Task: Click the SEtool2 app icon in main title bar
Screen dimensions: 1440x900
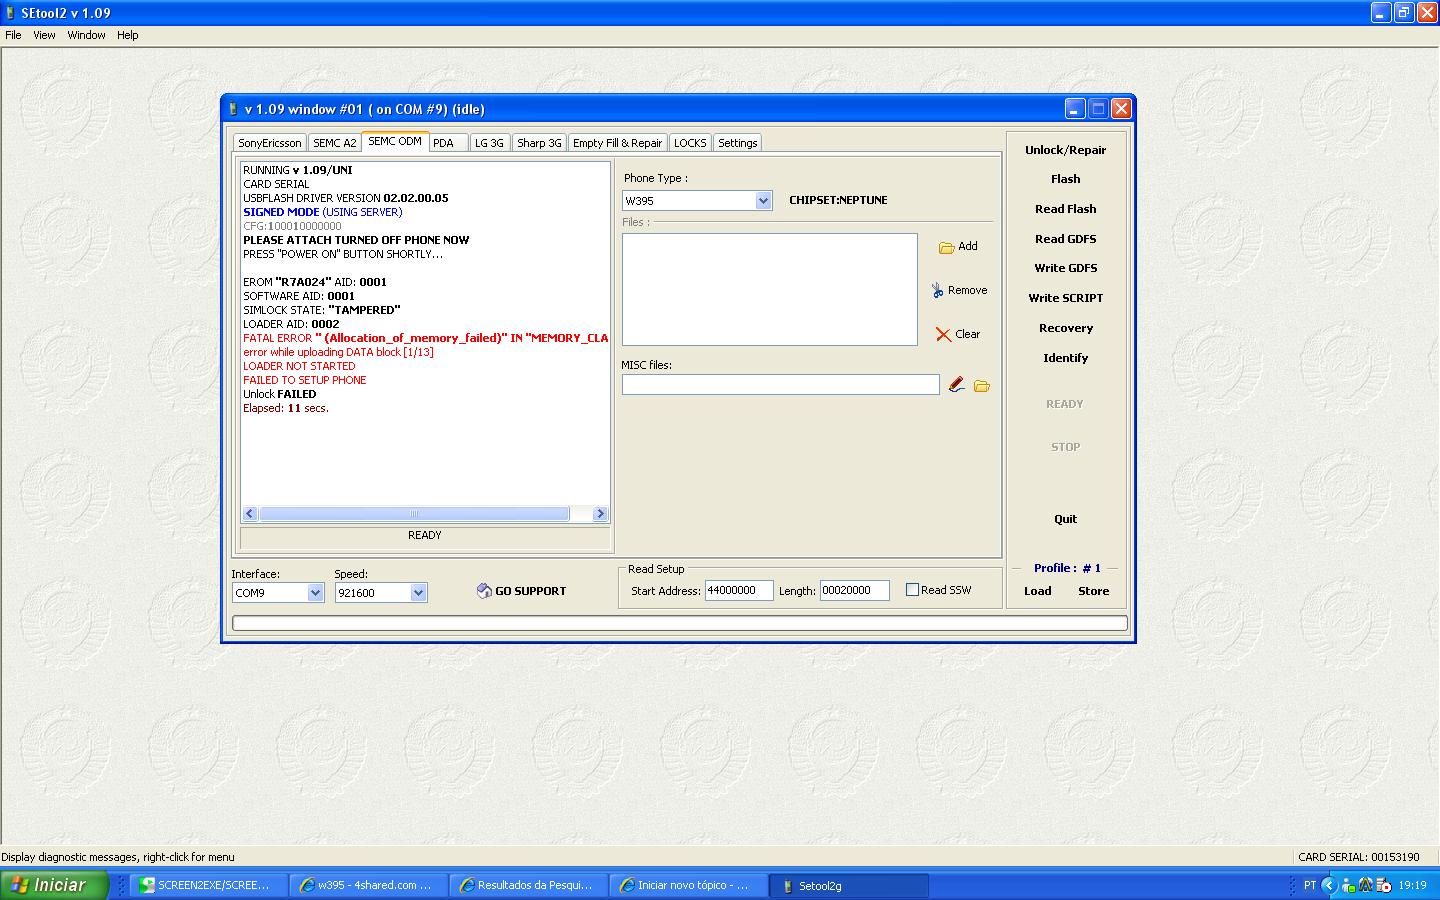Action: click(11, 13)
